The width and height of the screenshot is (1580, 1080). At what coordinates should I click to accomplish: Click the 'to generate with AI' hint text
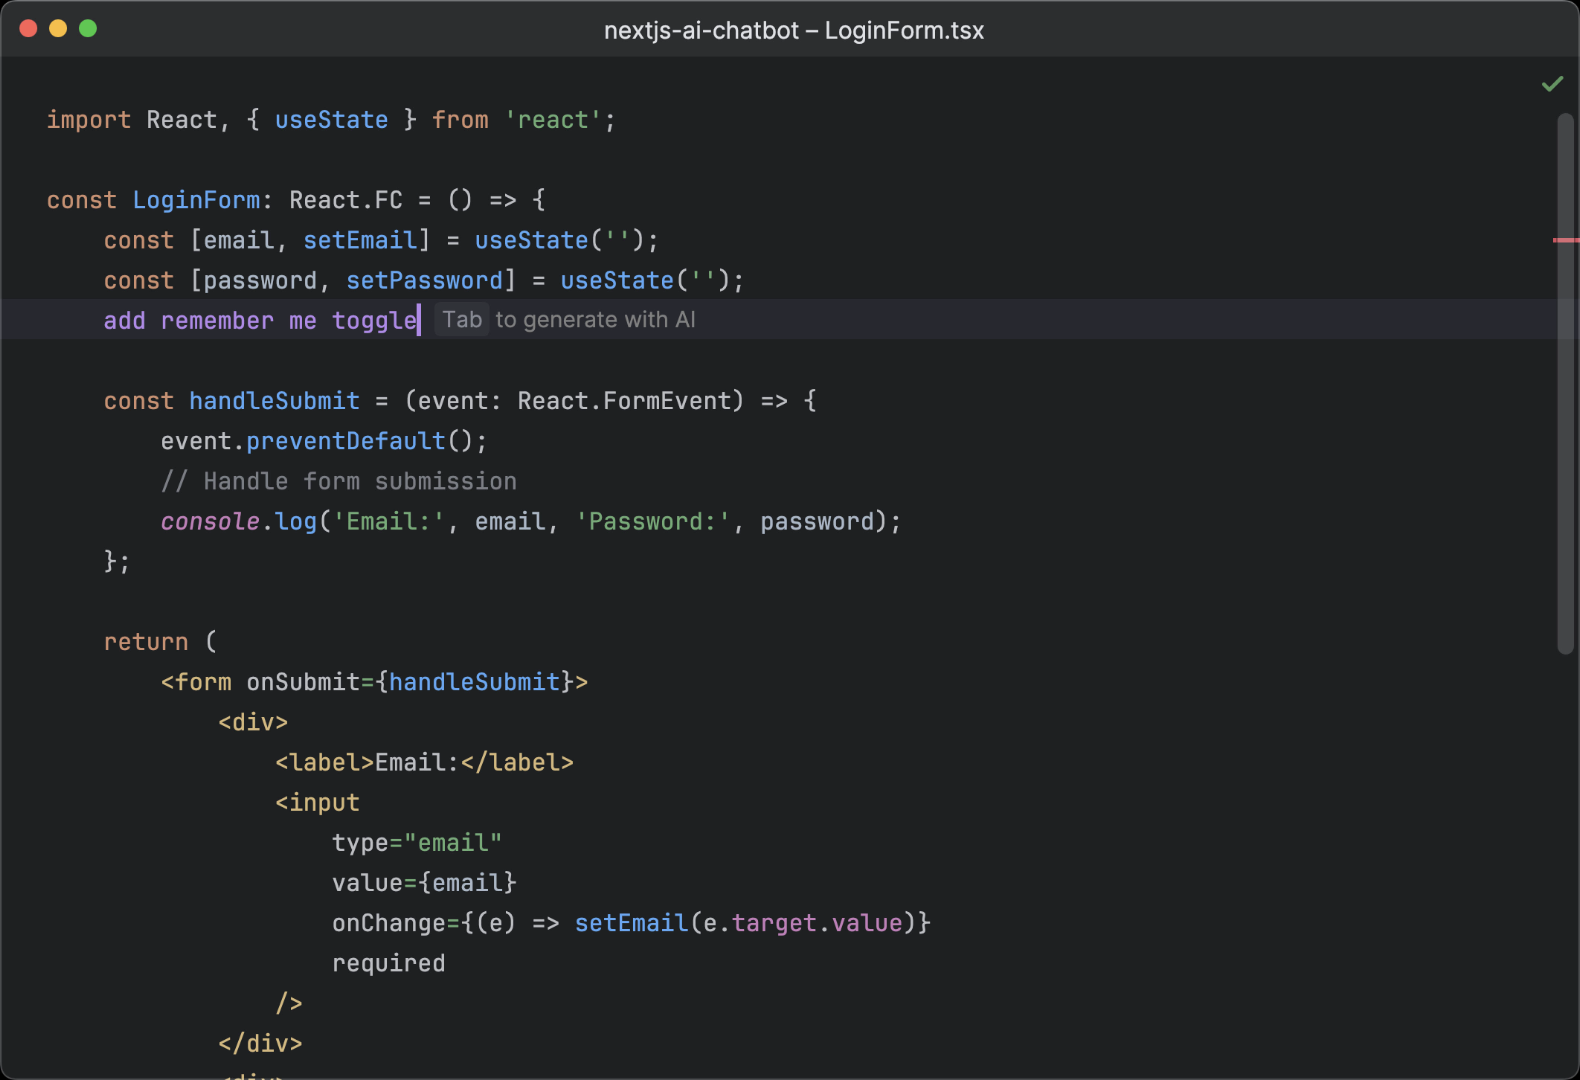pyautogui.click(x=595, y=320)
